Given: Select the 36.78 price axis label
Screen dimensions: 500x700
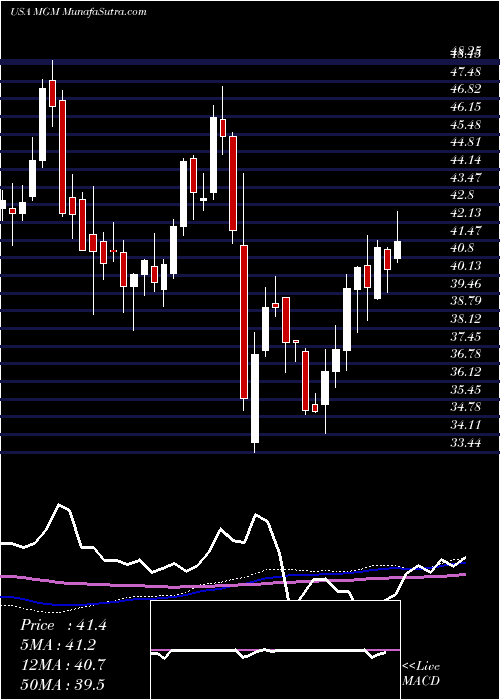Looking at the screenshot, I should point(465,354).
